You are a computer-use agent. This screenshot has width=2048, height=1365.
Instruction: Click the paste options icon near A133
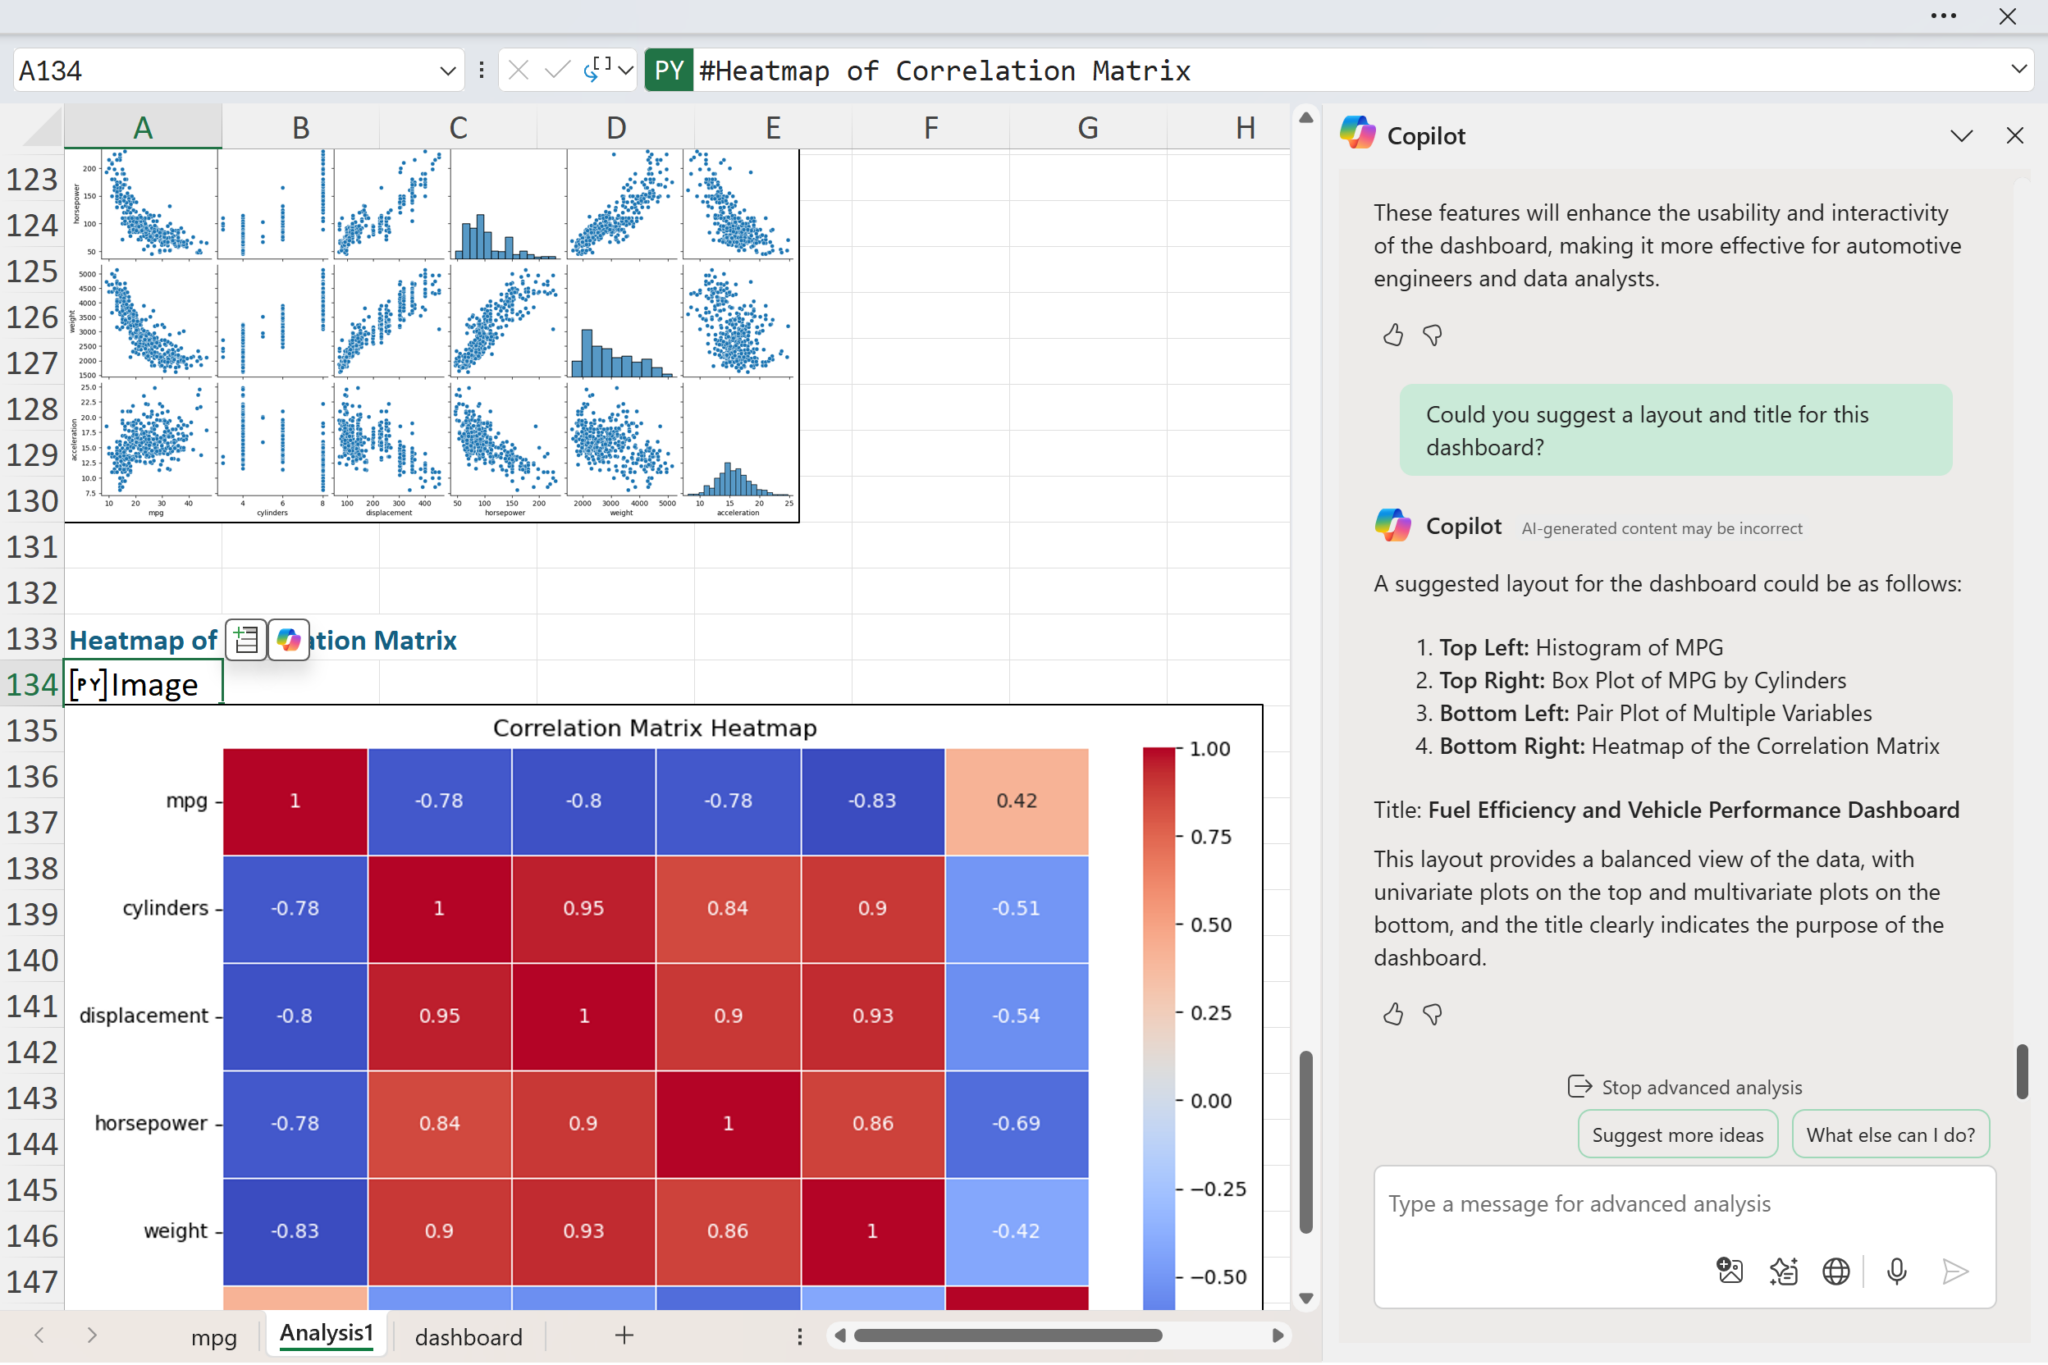(246, 640)
